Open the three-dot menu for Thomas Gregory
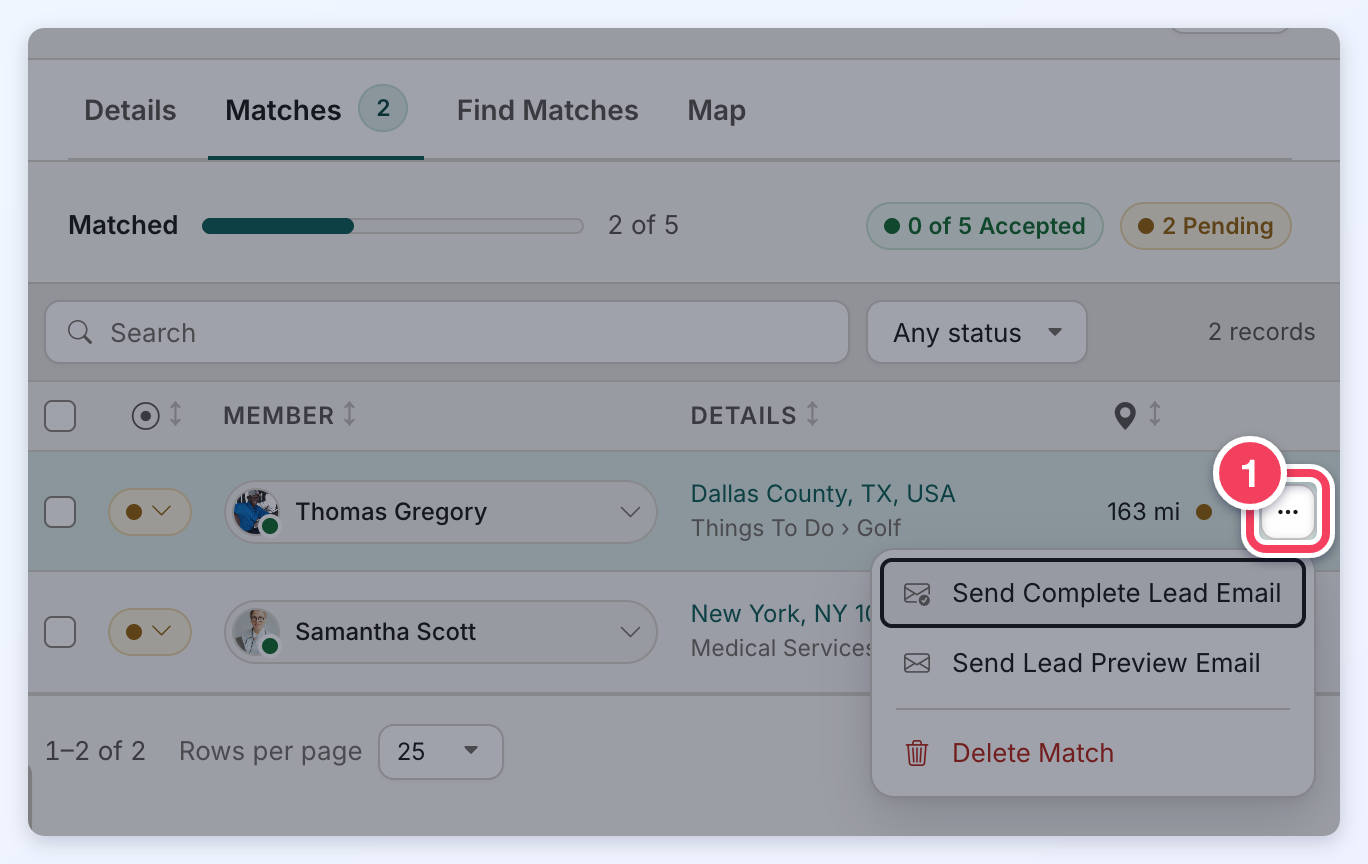1368x864 pixels. click(1288, 512)
